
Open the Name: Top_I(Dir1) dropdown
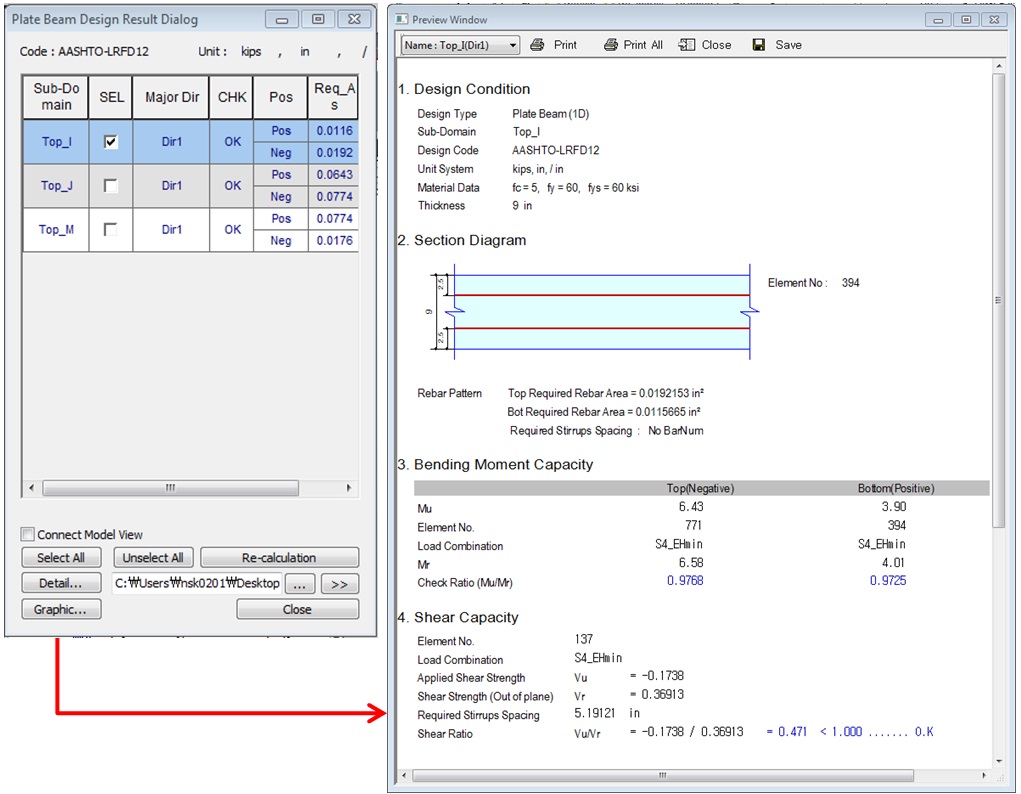click(513, 45)
